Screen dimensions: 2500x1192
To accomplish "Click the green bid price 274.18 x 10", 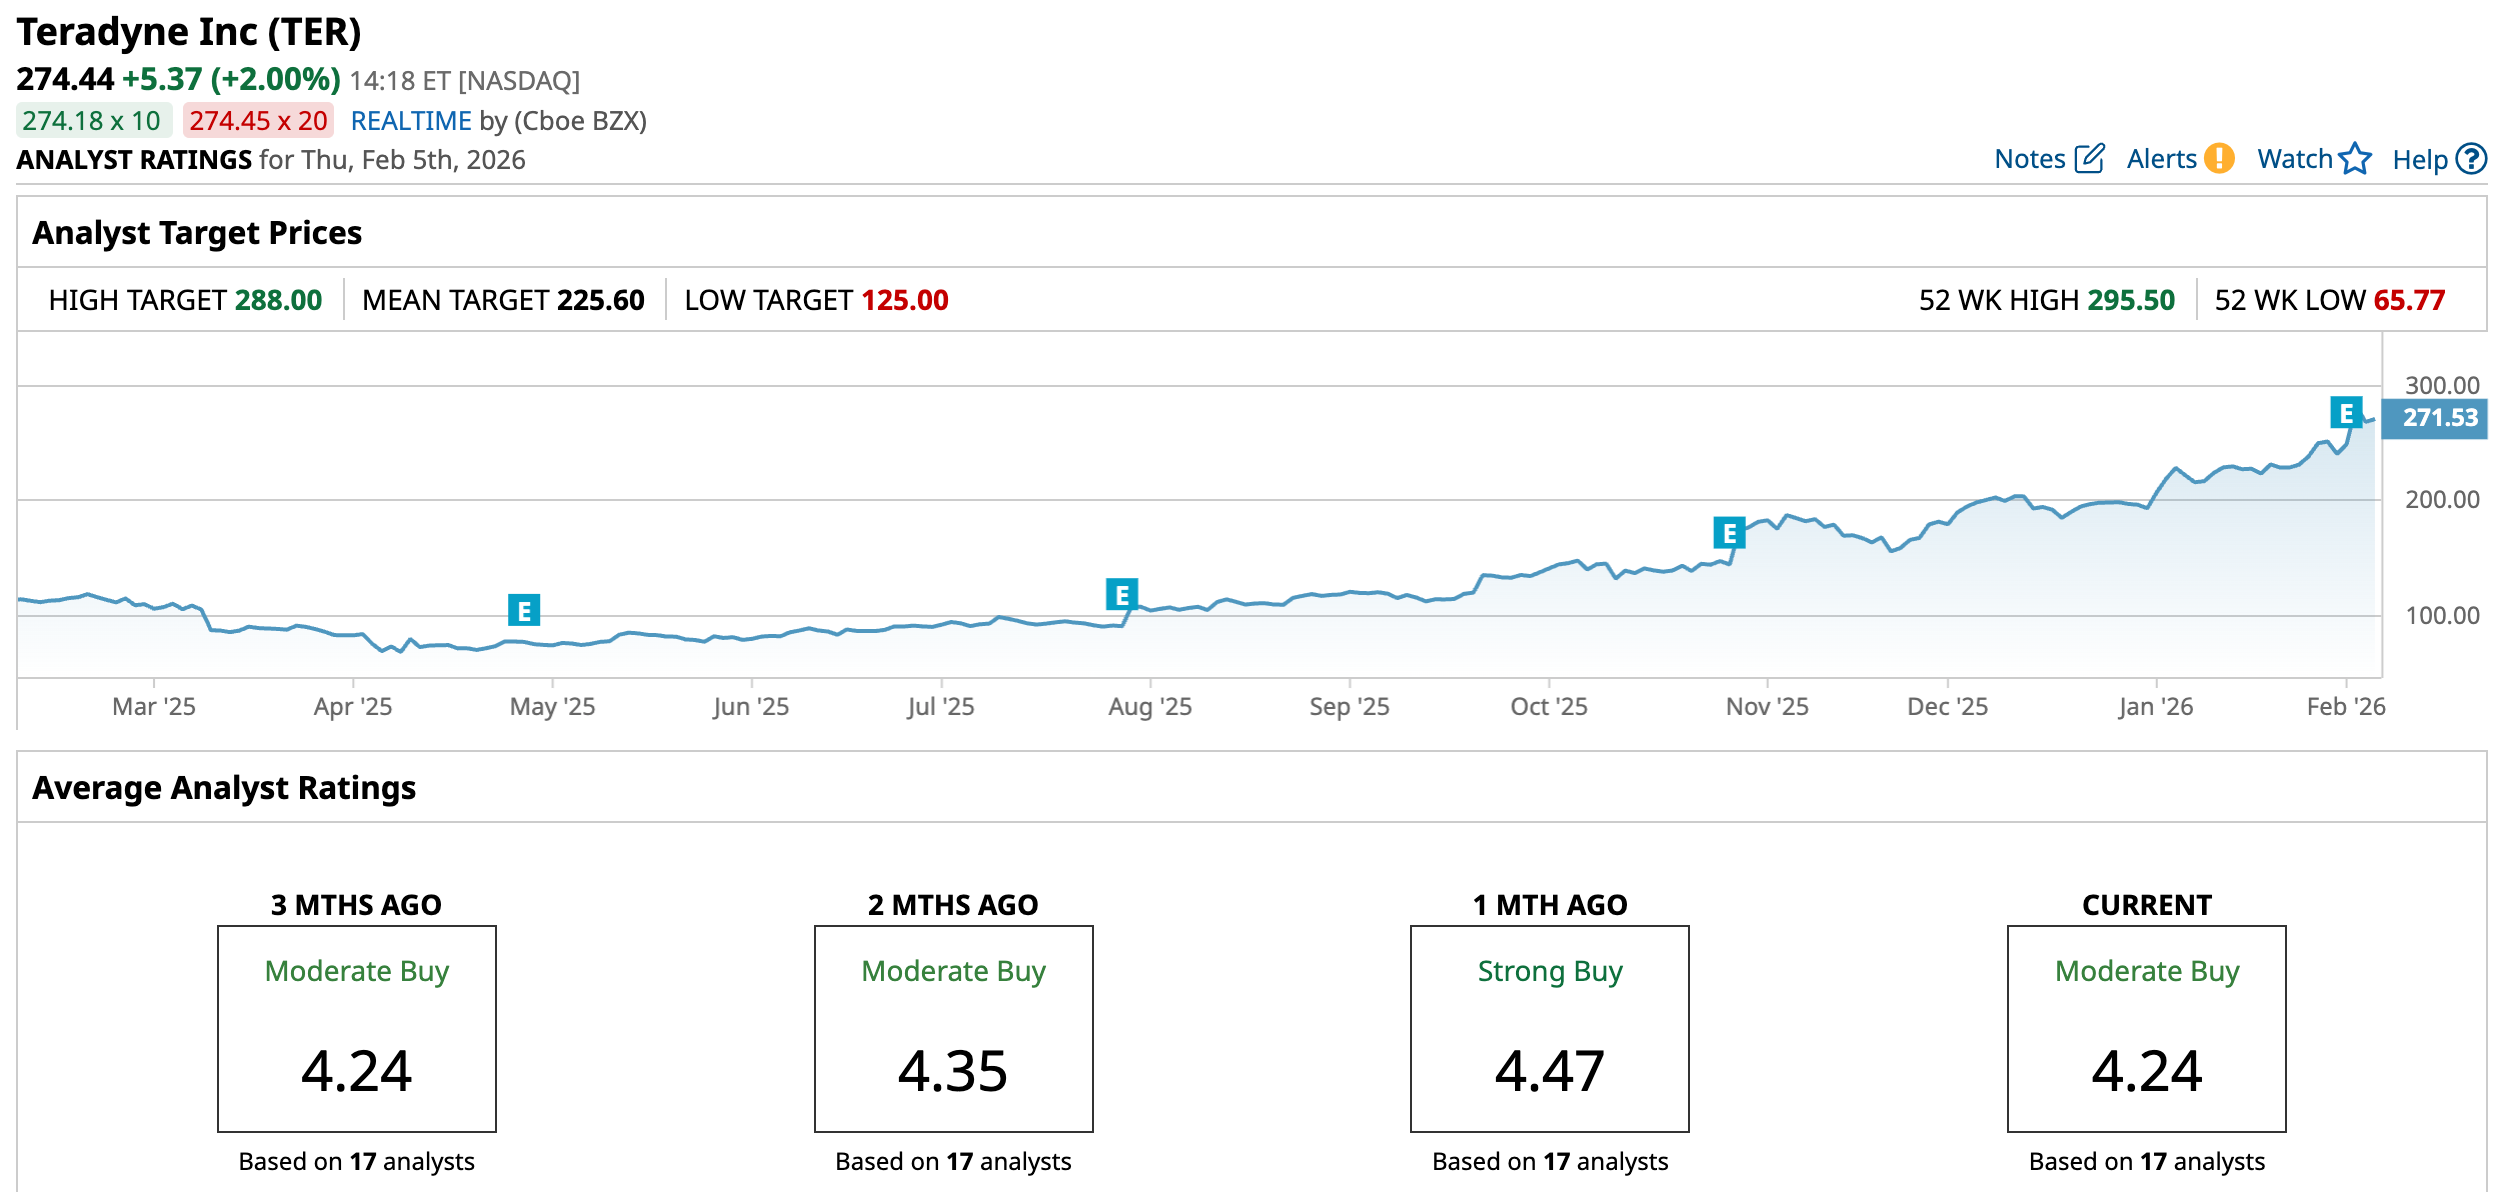I will [92, 121].
